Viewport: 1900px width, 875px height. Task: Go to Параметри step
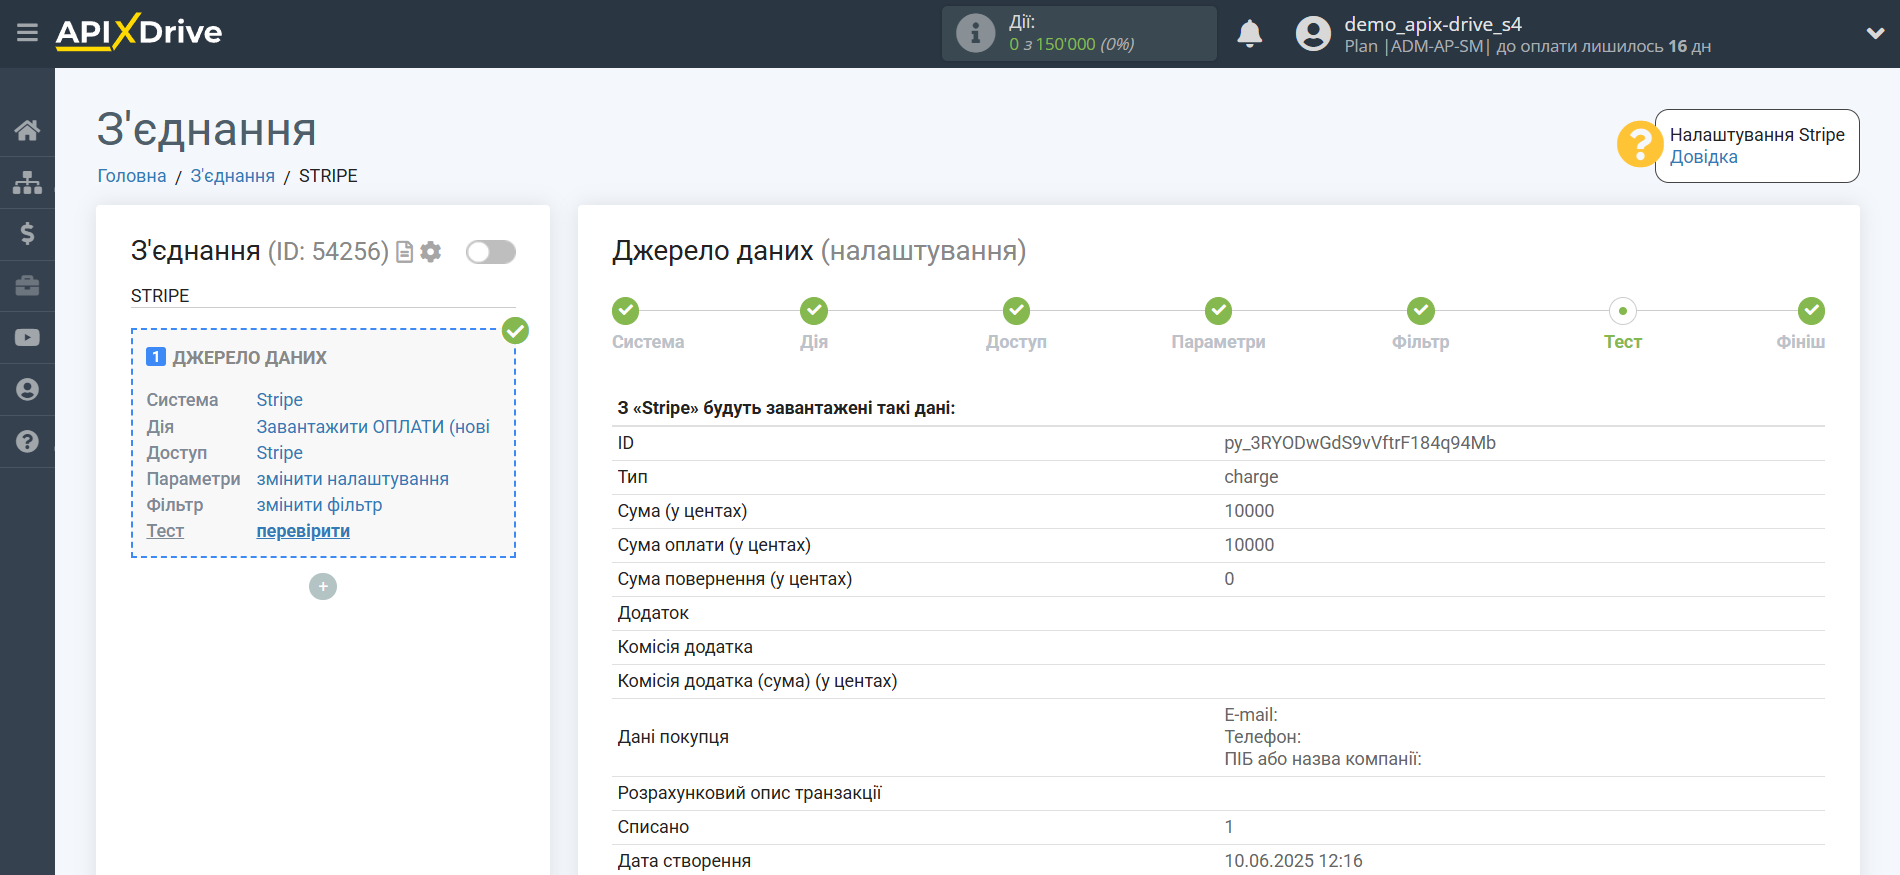click(1218, 342)
